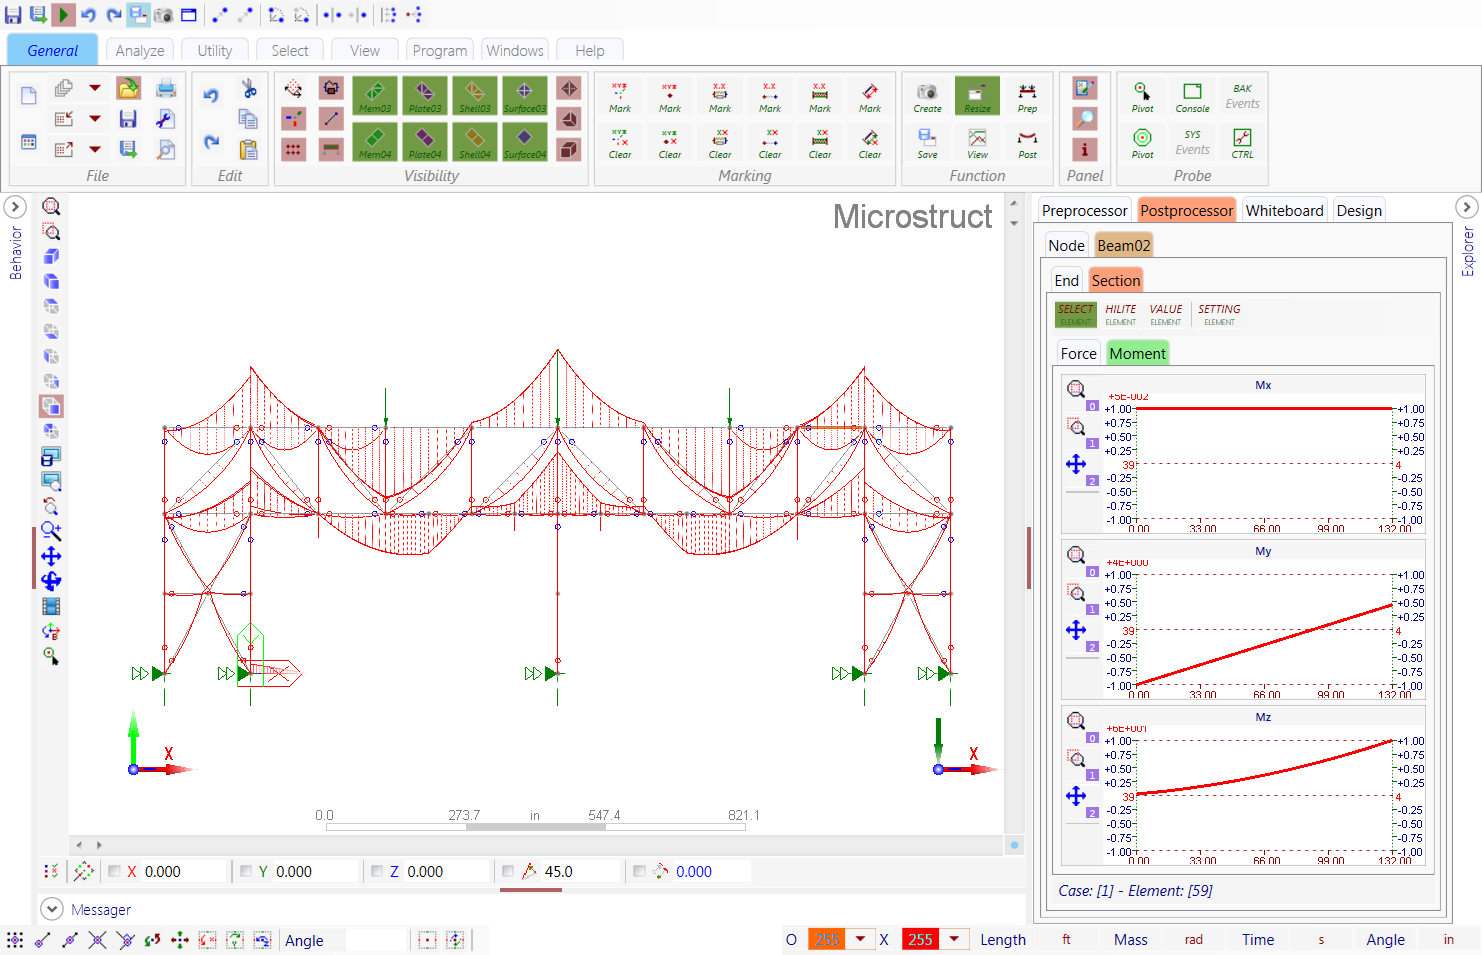Click the scissors Cut icon
1482x955 pixels.
click(x=249, y=89)
